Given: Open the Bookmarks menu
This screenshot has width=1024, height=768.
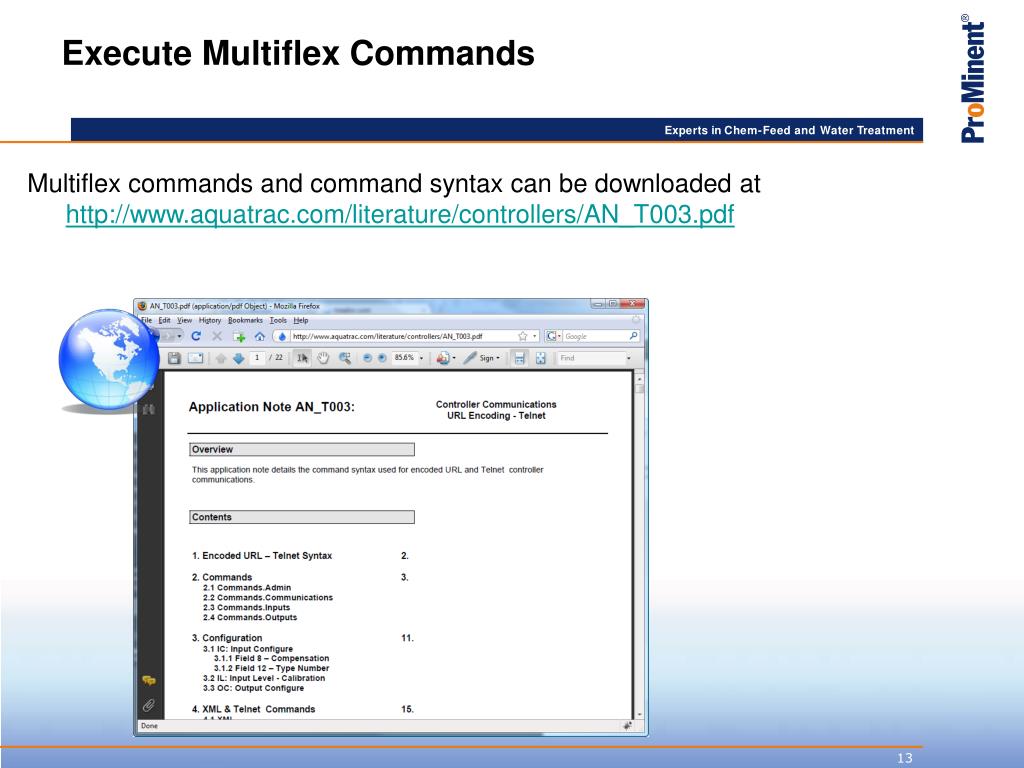Looking at the screenshot, I should pyautogui.click(x=245, y=320).
